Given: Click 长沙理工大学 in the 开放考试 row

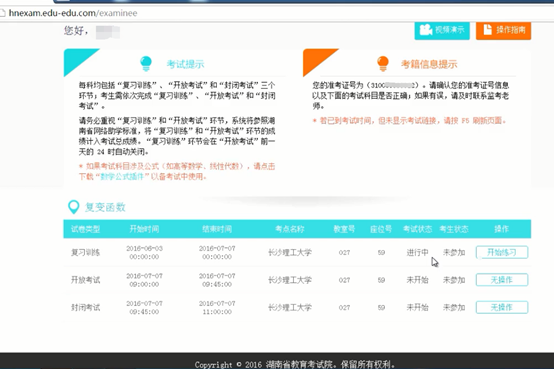Looking at the screenshot, I should [x=290, y=280].
